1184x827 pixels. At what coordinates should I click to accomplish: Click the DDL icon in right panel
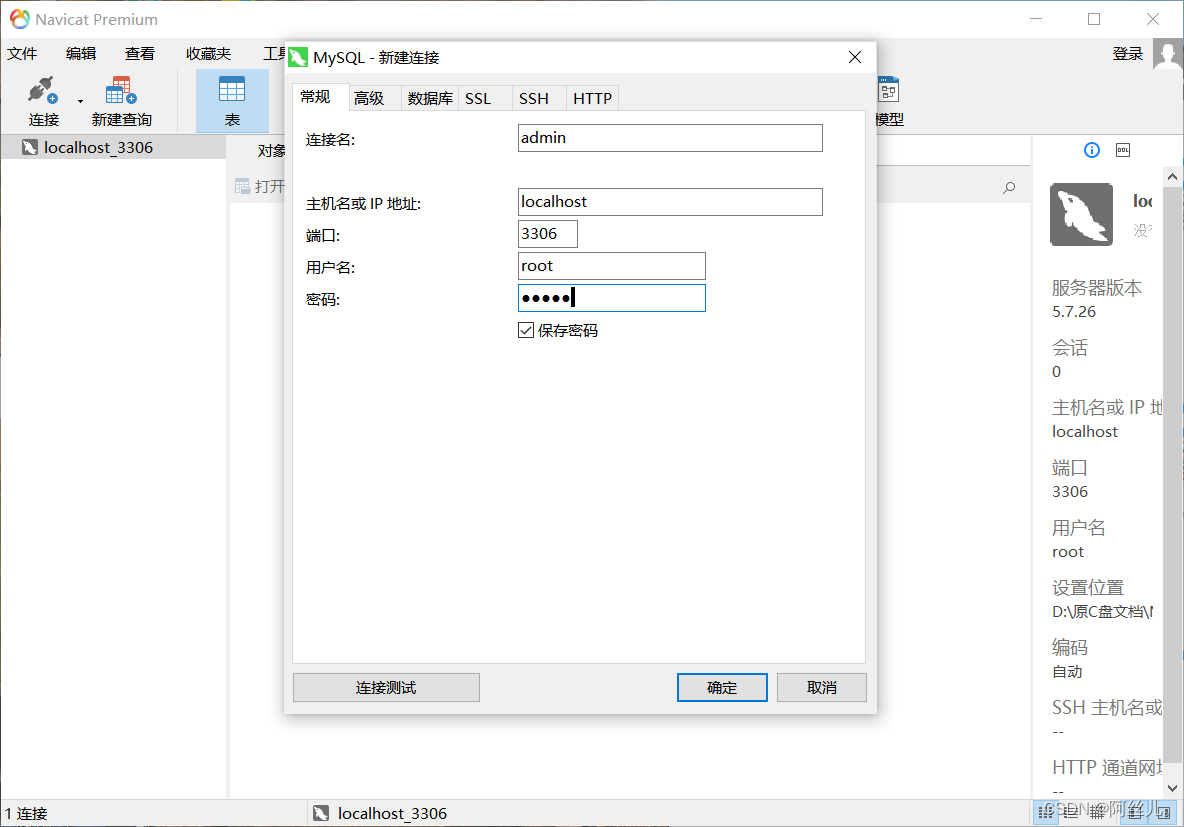click(x=1123, y=150)
